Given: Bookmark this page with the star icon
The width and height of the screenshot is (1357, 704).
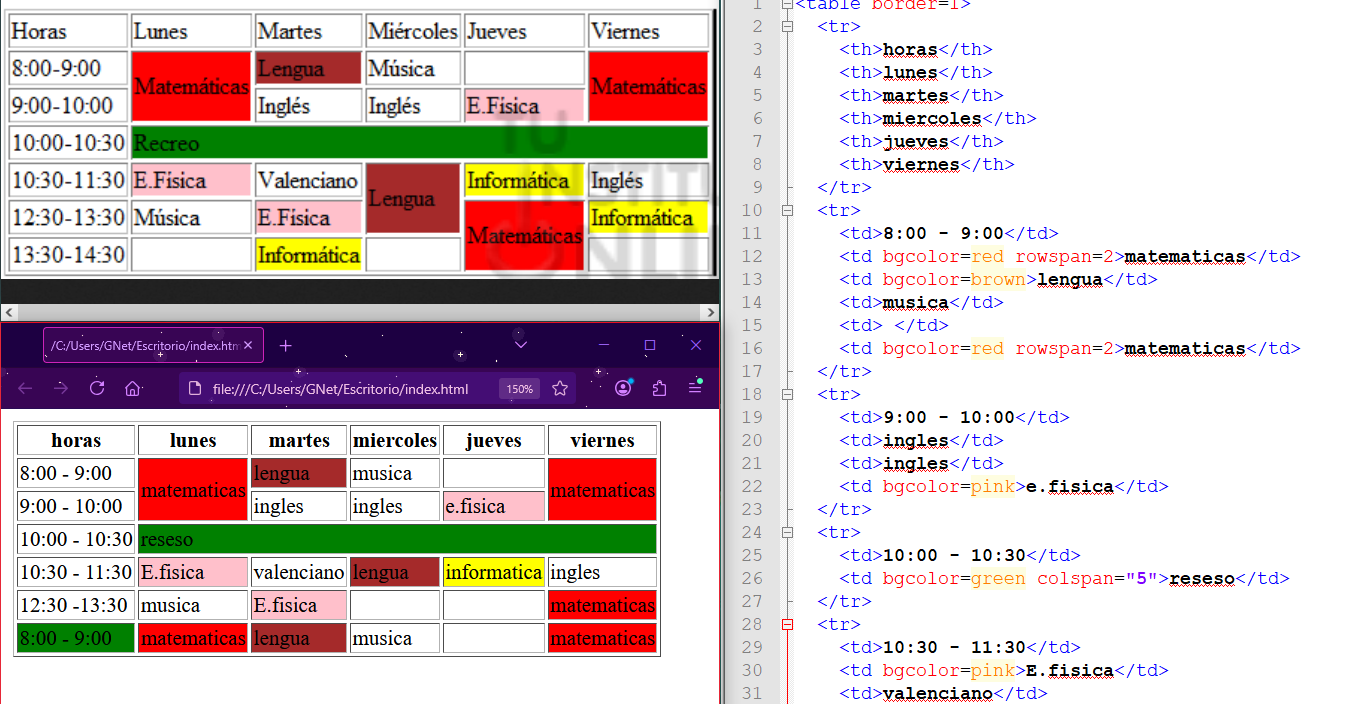Looking at the screenshot, I should pyautogui.click(x=560, y=388).
